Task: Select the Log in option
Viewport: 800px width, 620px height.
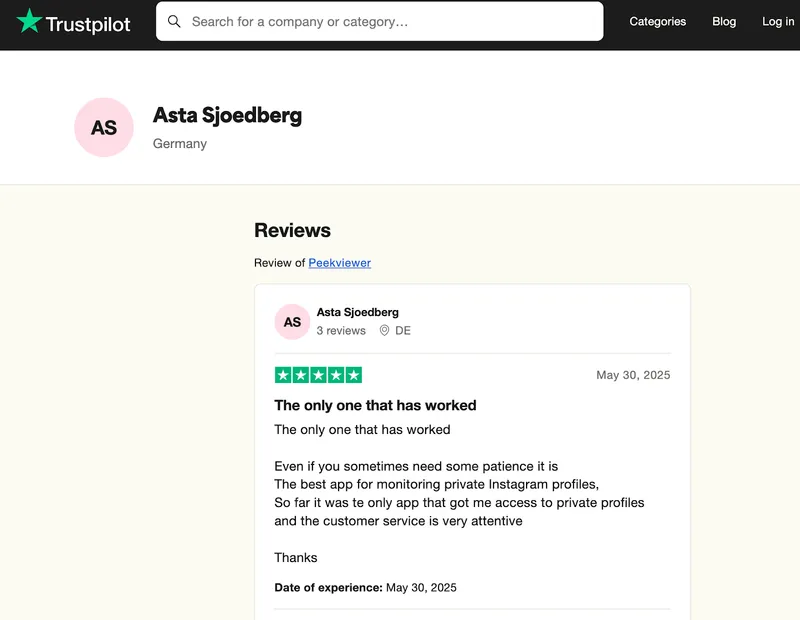Action: (778, 21)
